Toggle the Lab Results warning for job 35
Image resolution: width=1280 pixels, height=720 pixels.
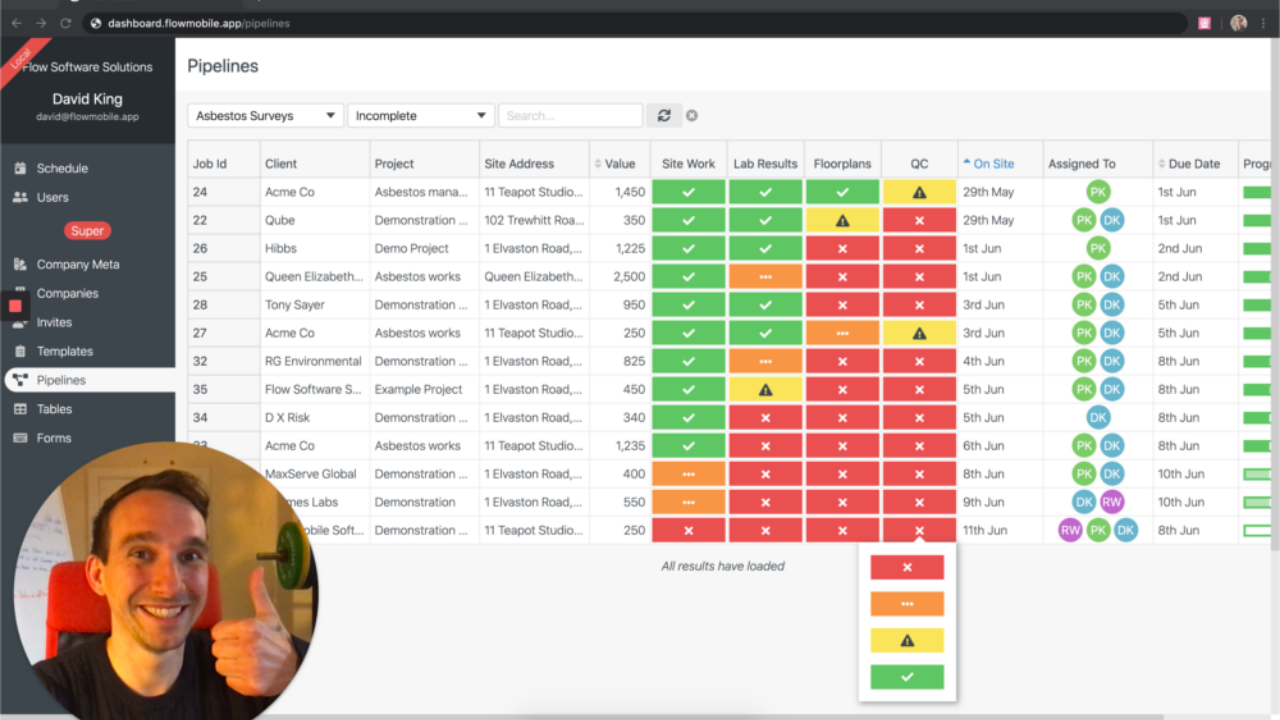point(765,389)
